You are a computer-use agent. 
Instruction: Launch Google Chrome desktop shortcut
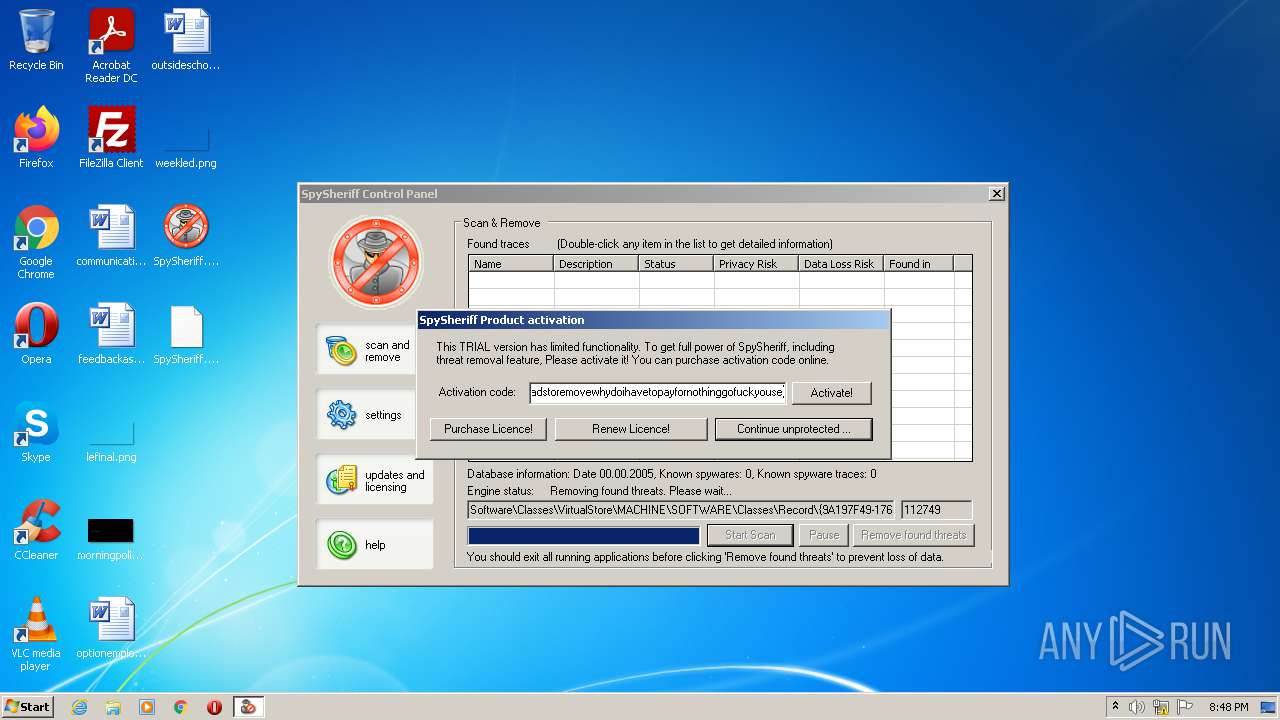36,242
